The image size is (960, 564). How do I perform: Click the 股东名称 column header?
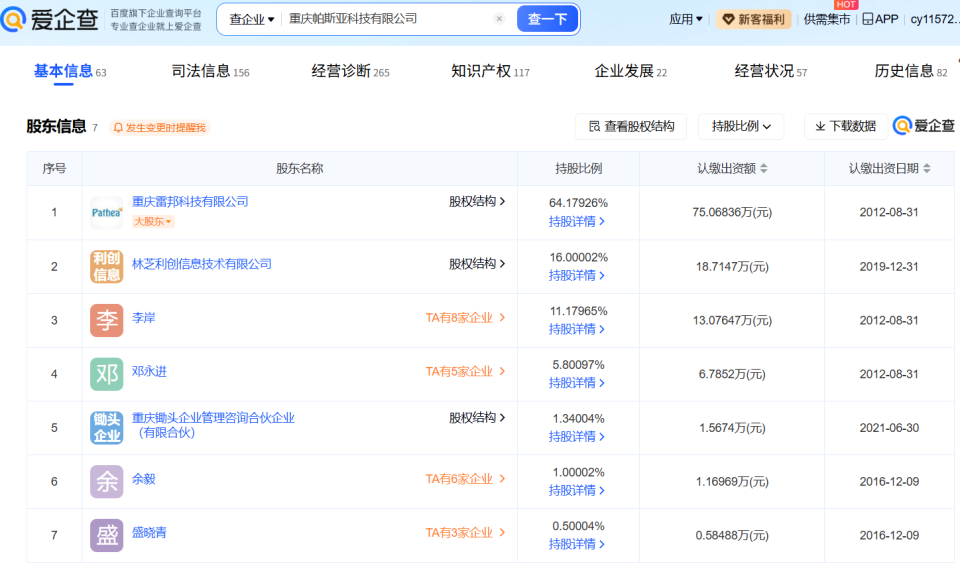(299, 168)
